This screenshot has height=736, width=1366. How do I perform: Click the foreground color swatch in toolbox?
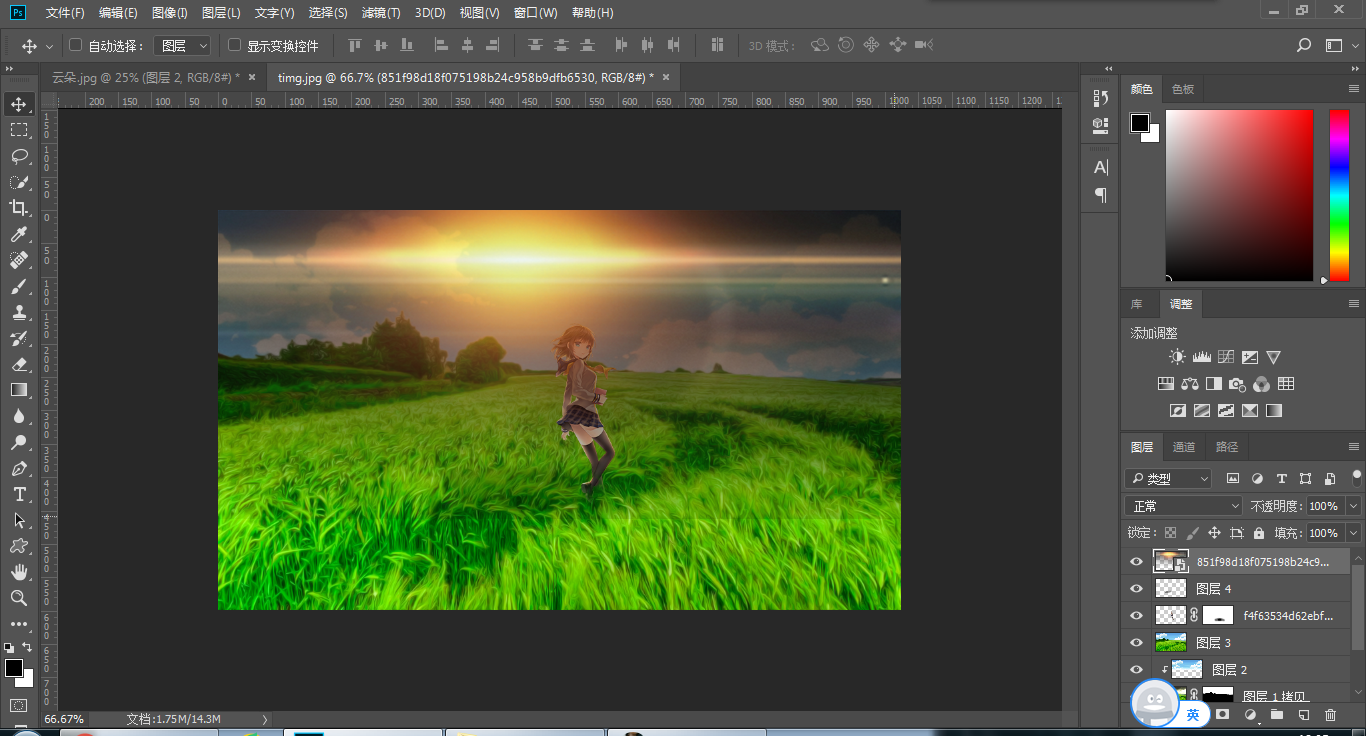(x=13, y=667)
